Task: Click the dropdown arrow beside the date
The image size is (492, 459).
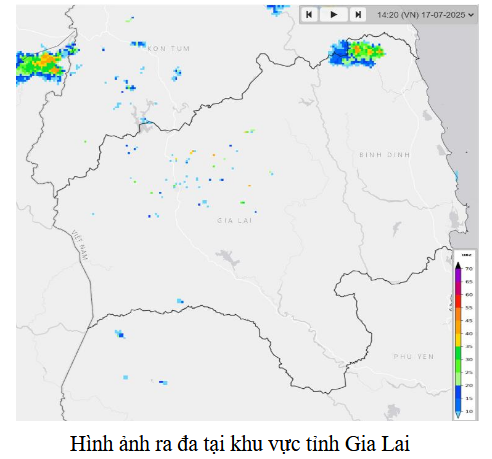Action: click(x=471, y=15)
